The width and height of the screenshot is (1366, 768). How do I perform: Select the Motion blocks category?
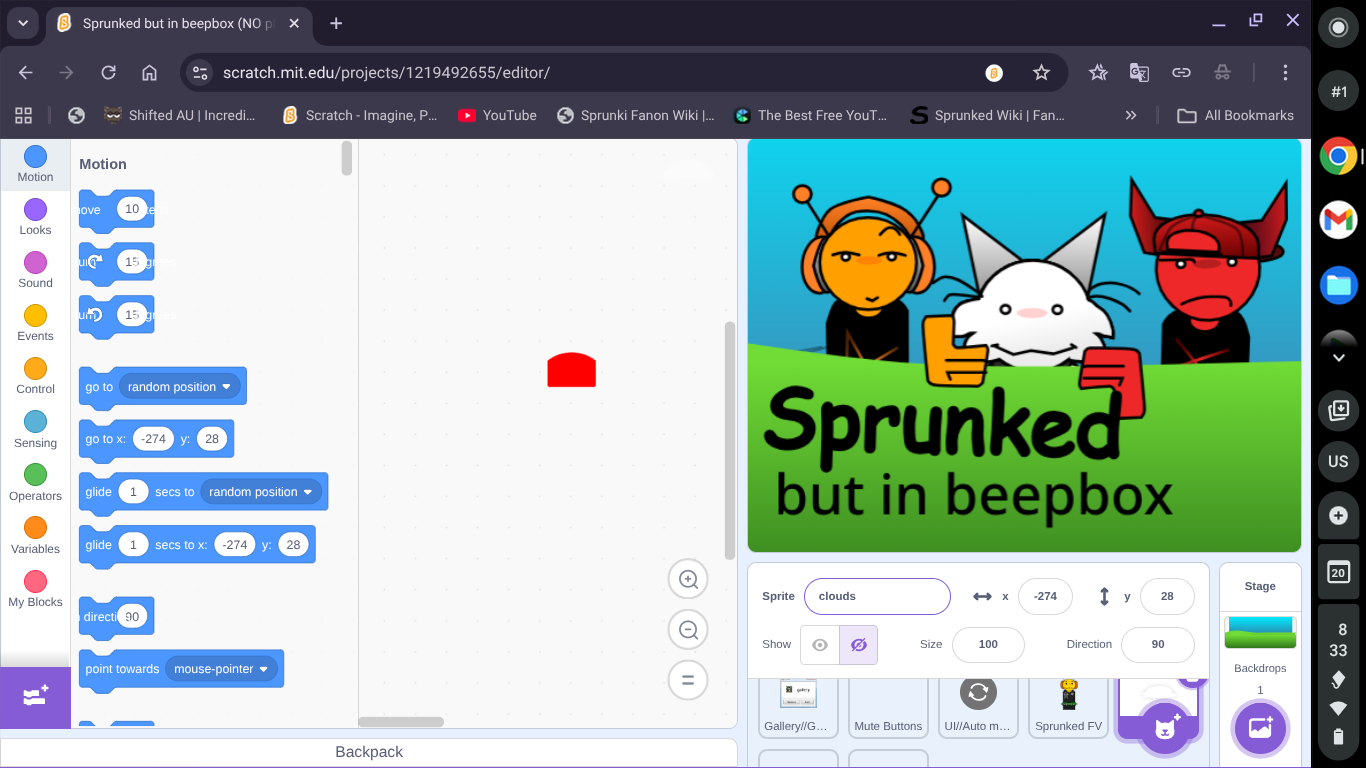(35, 165)
